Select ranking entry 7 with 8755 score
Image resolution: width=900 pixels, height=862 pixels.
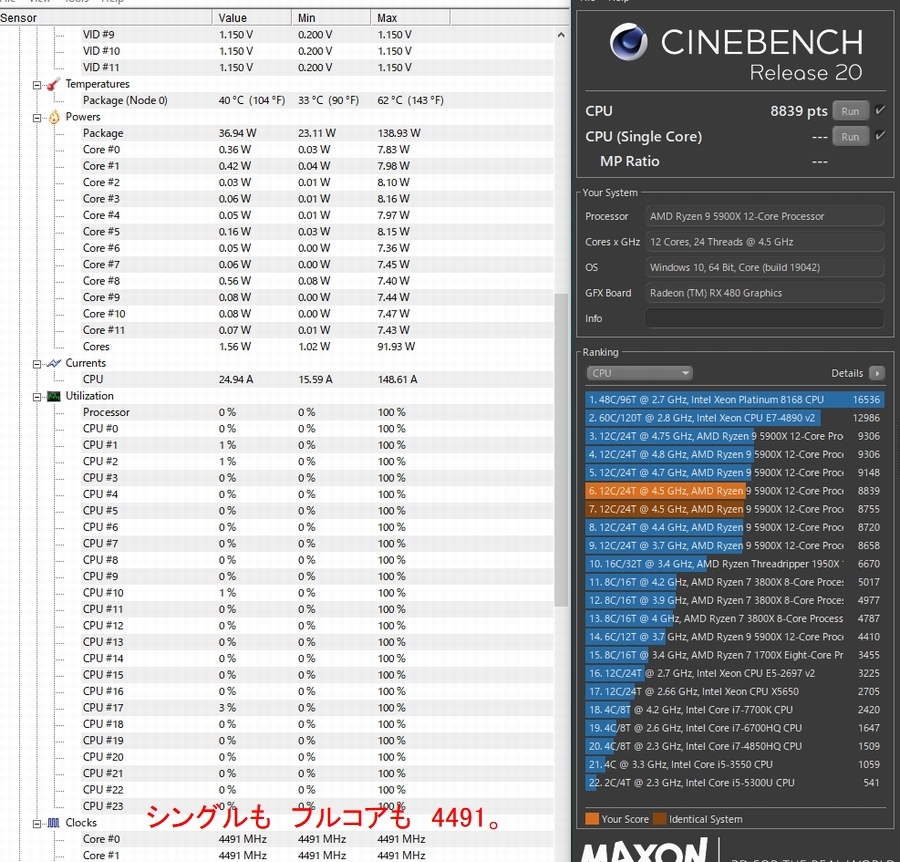tap(735, 509)
